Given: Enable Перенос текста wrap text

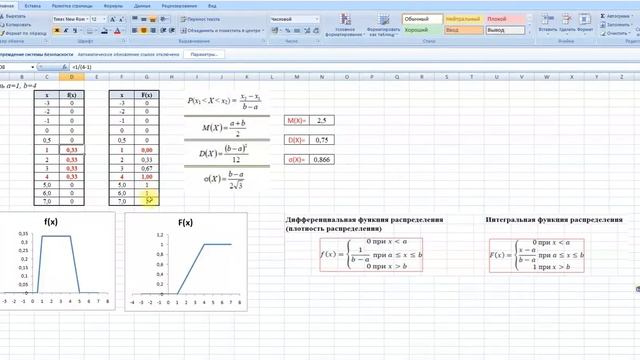Looking at the screenshot, I should pos(200,19).
